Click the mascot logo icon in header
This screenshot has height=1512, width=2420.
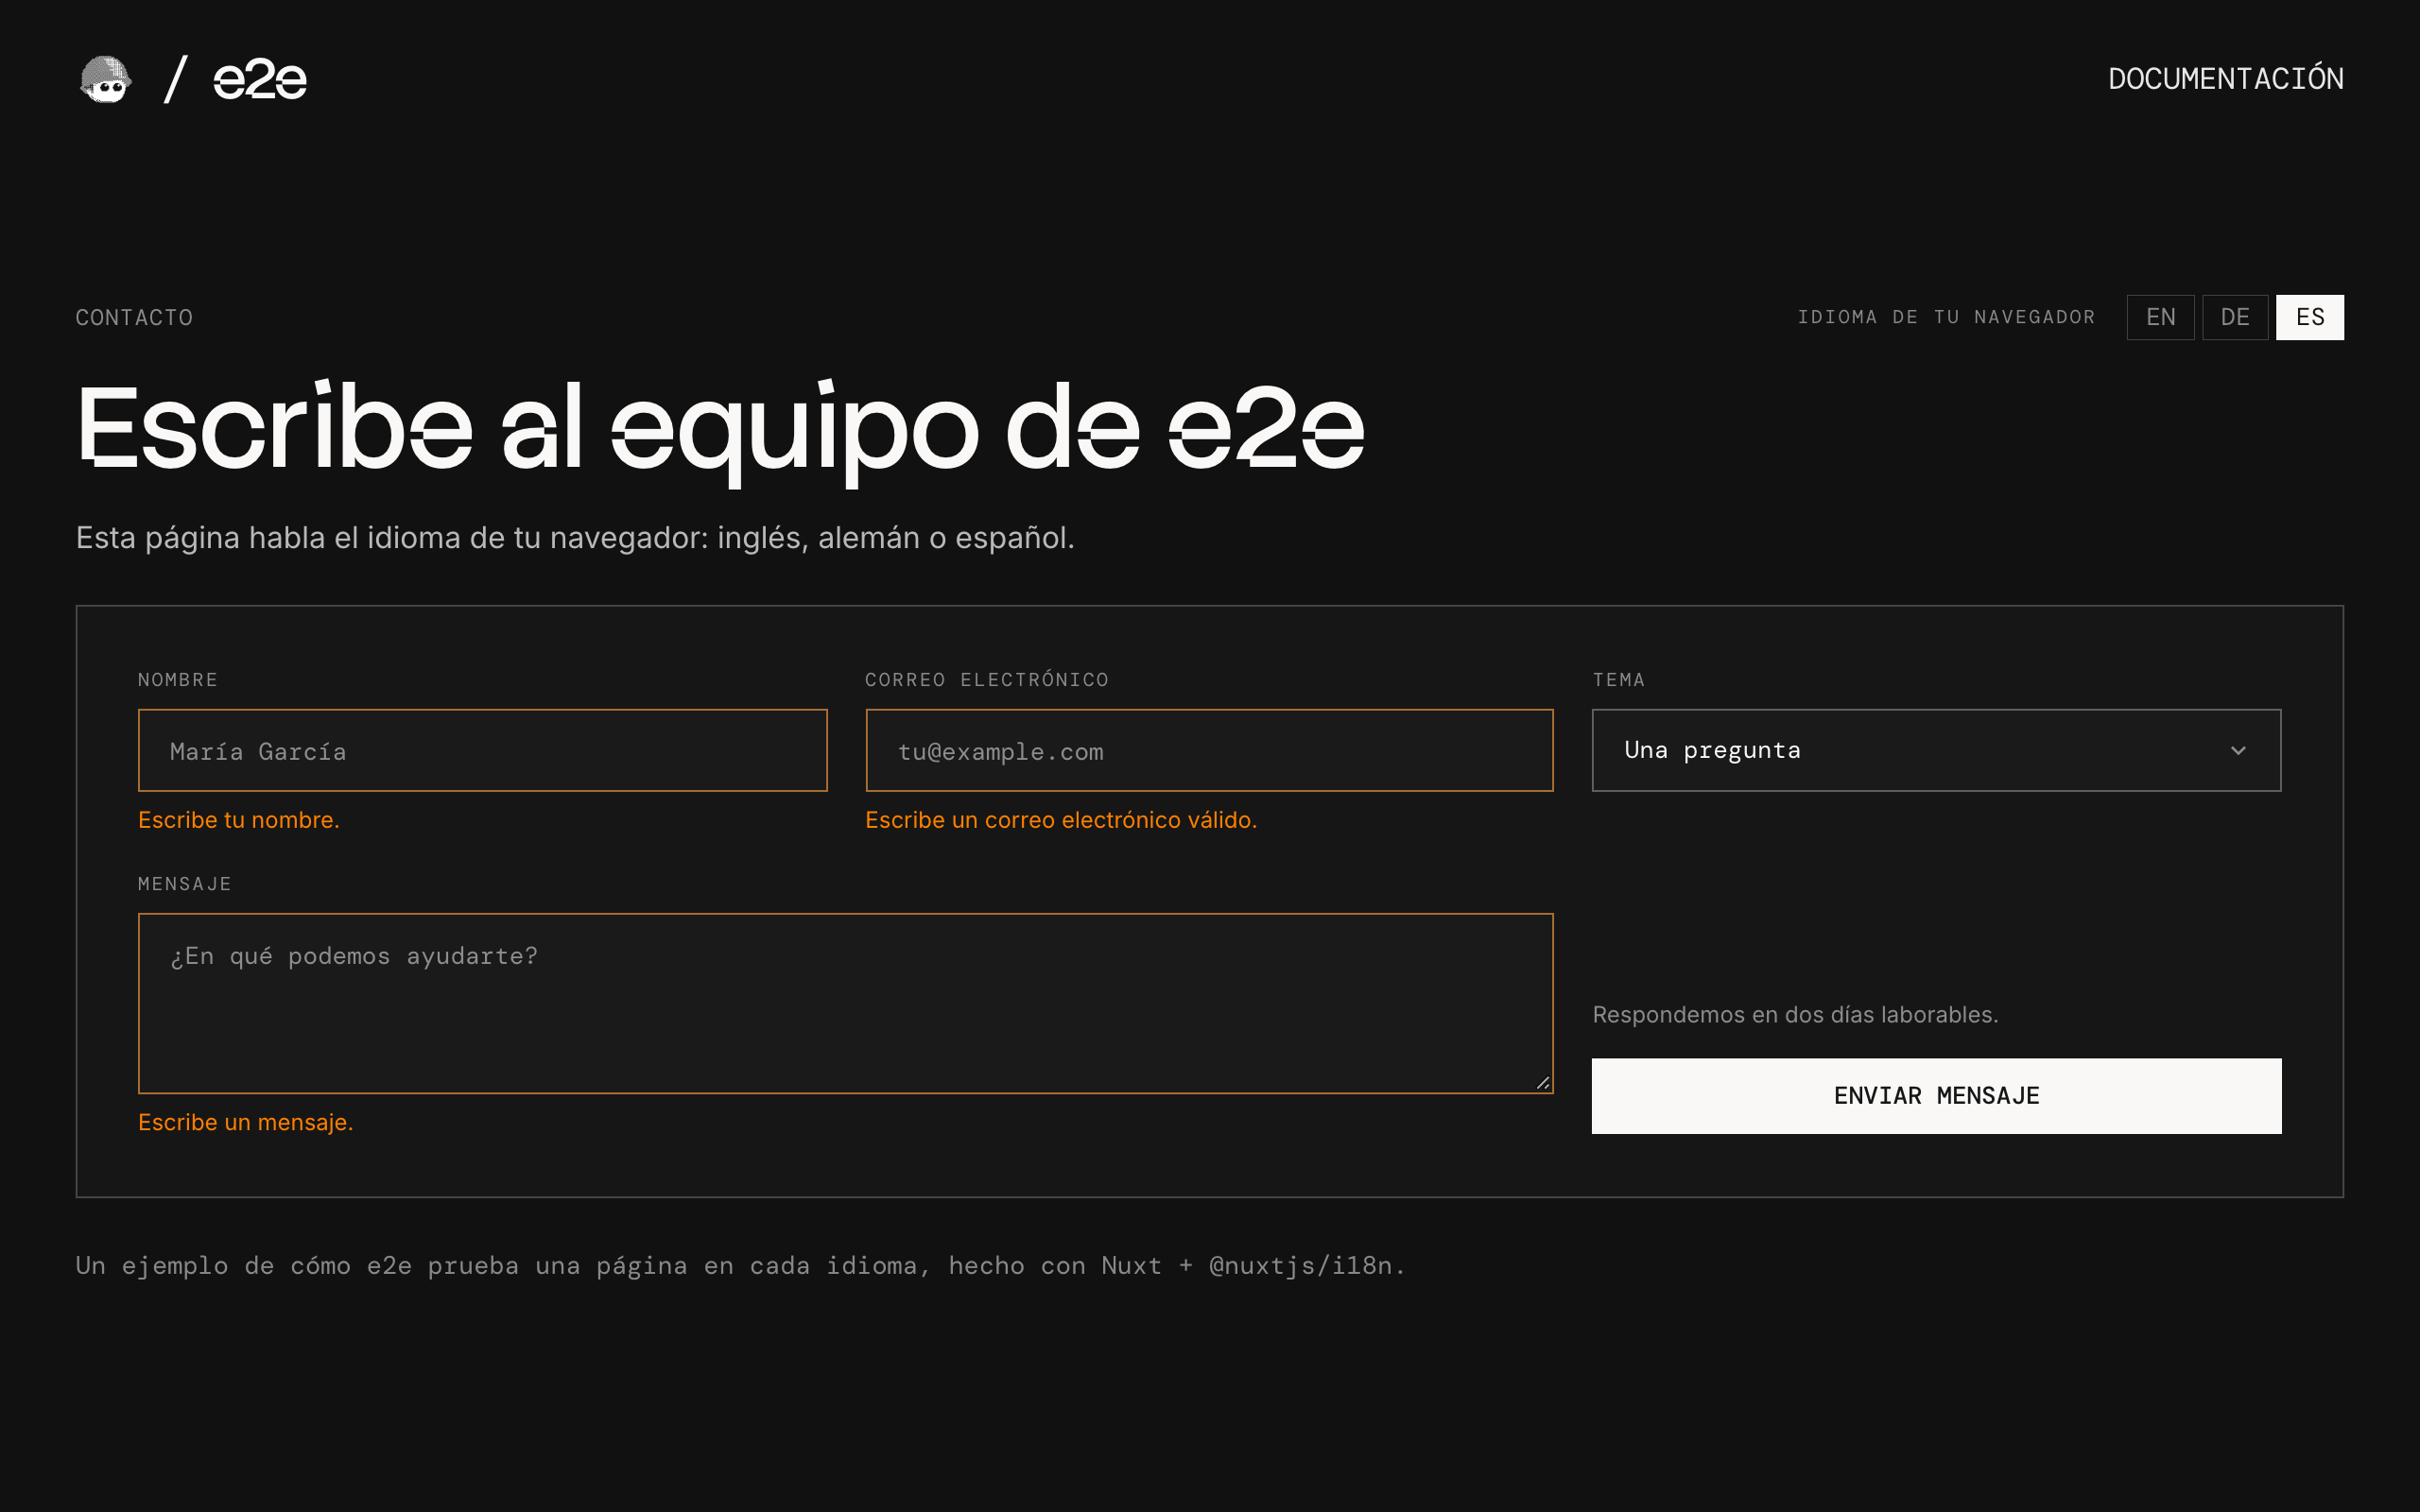click(105, 79)
